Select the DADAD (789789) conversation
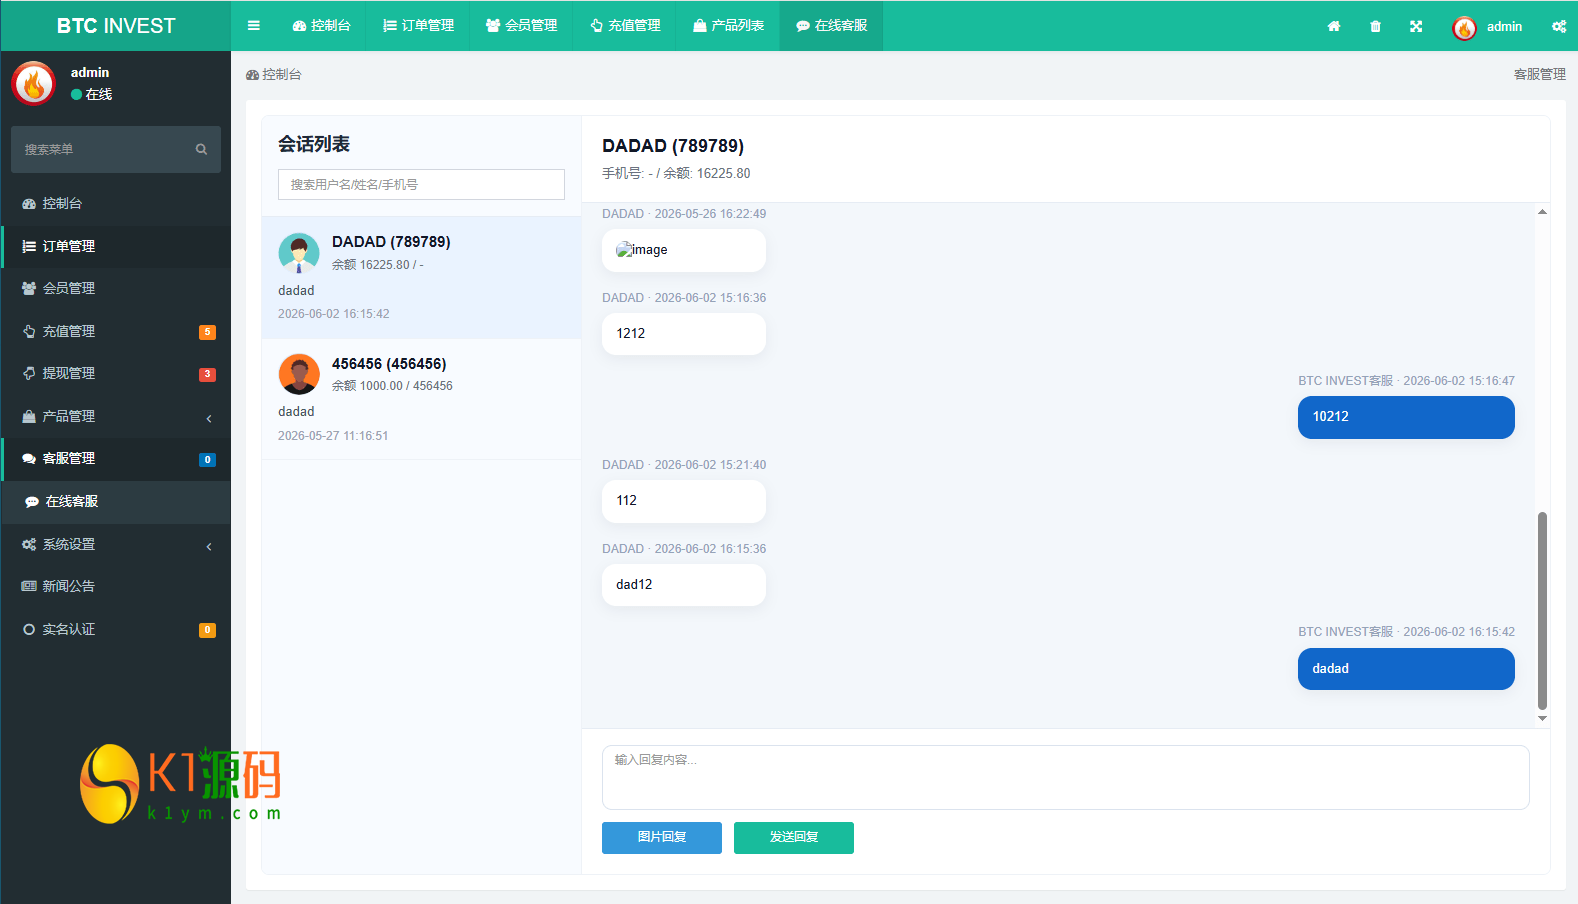The height and width of the screenshot is (904, 1578). pos(421,277)
